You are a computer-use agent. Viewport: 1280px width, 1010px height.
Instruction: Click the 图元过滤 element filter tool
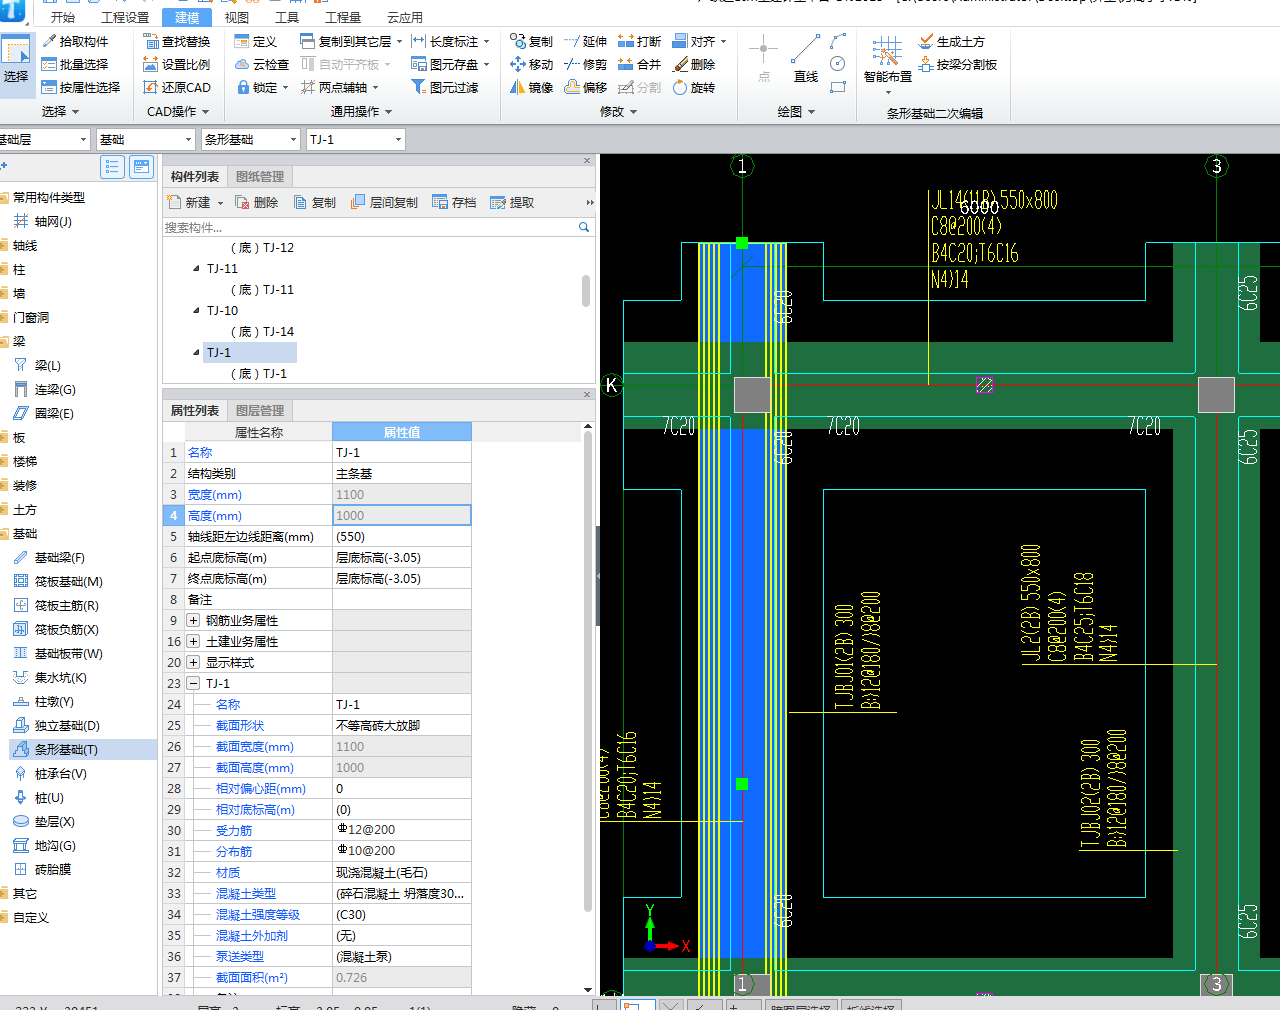click(x=445, y=87)
